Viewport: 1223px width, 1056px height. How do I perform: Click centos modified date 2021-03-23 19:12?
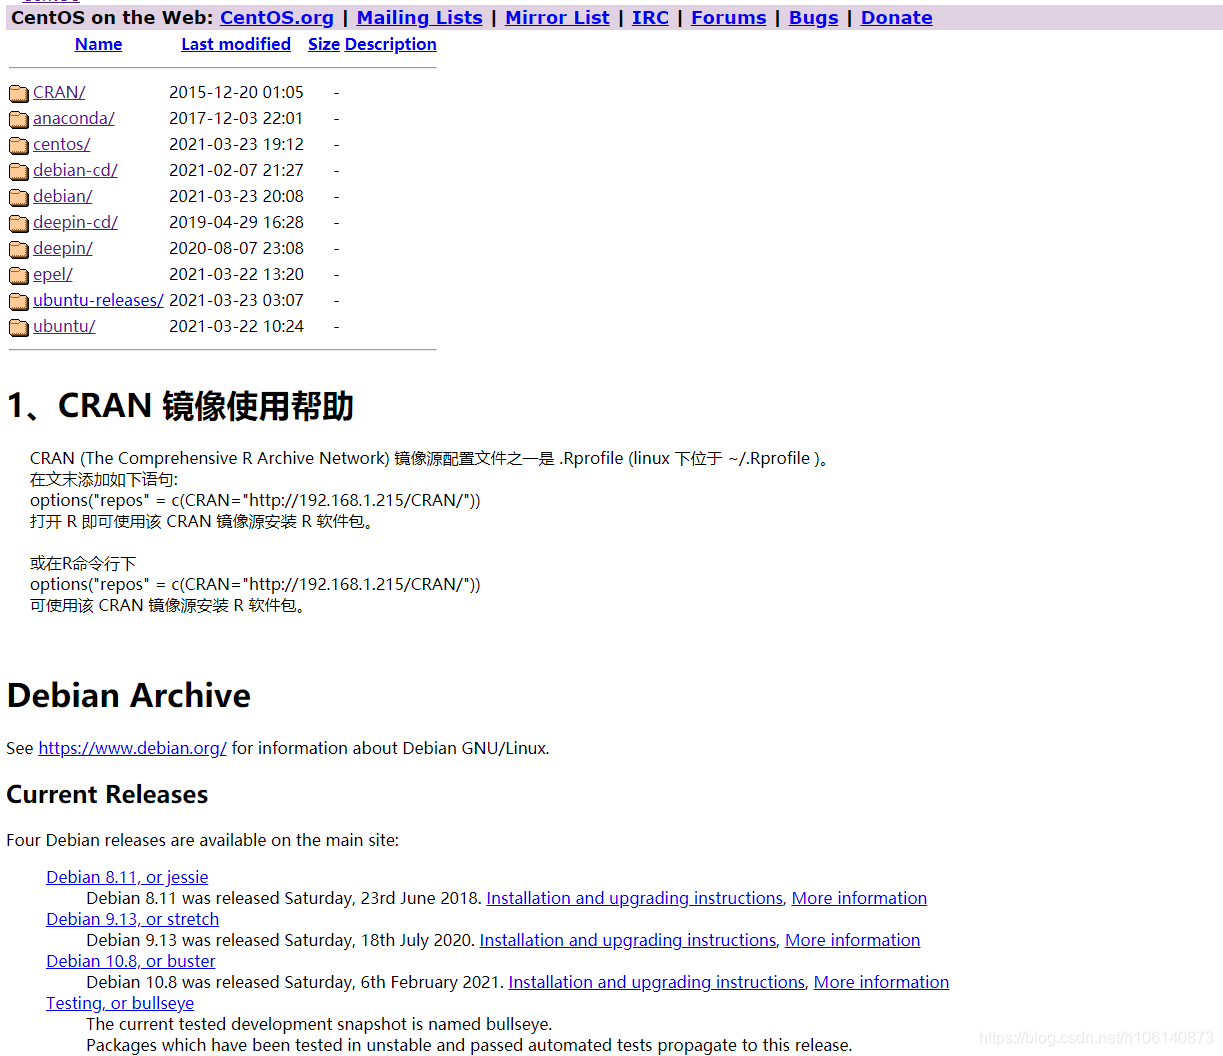(x=236, y=144)
